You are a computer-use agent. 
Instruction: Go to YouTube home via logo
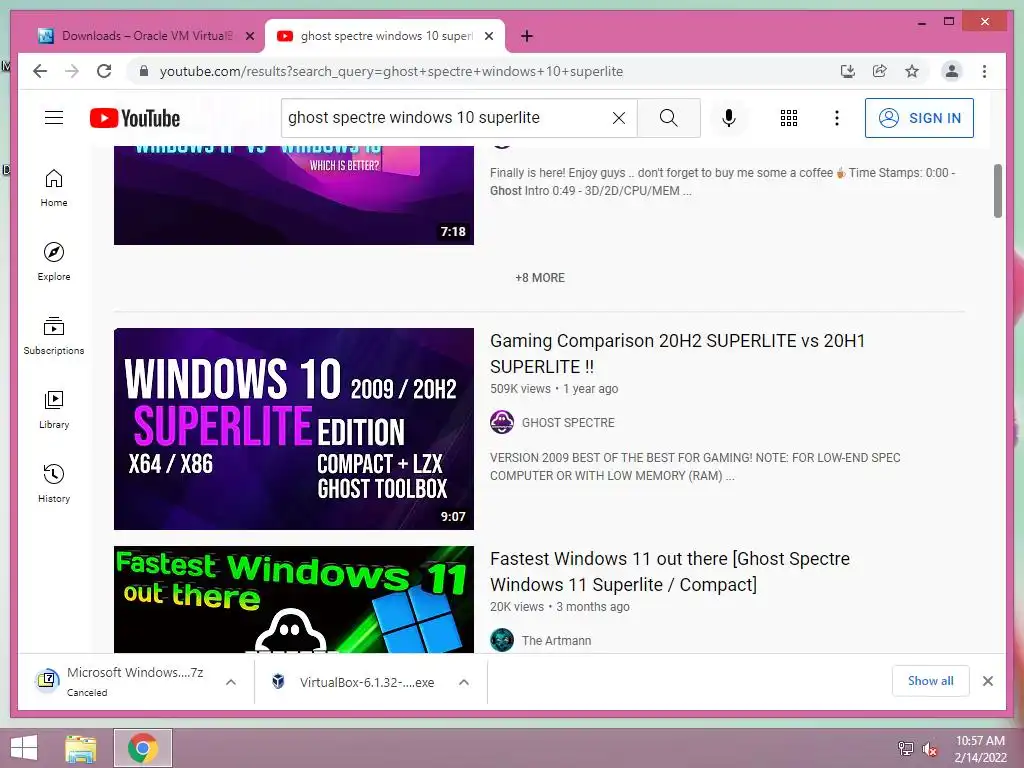135,118
